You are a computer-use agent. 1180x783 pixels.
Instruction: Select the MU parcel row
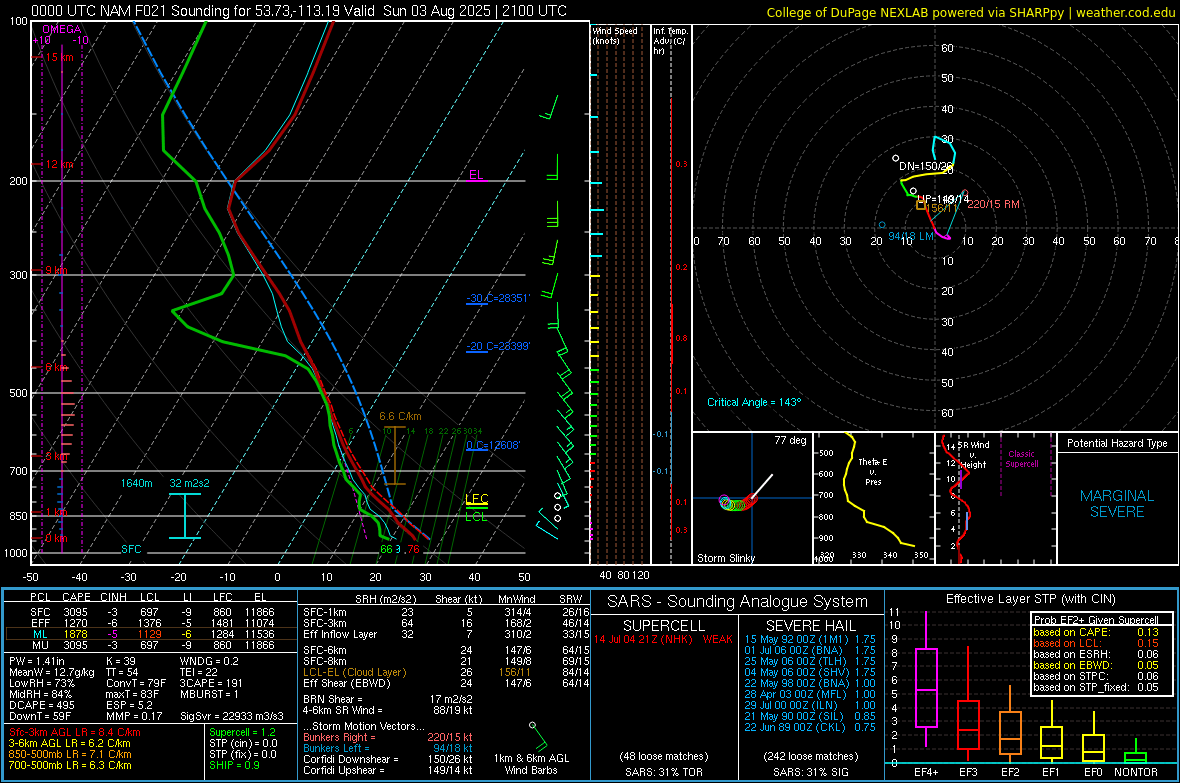pos(151,645)
